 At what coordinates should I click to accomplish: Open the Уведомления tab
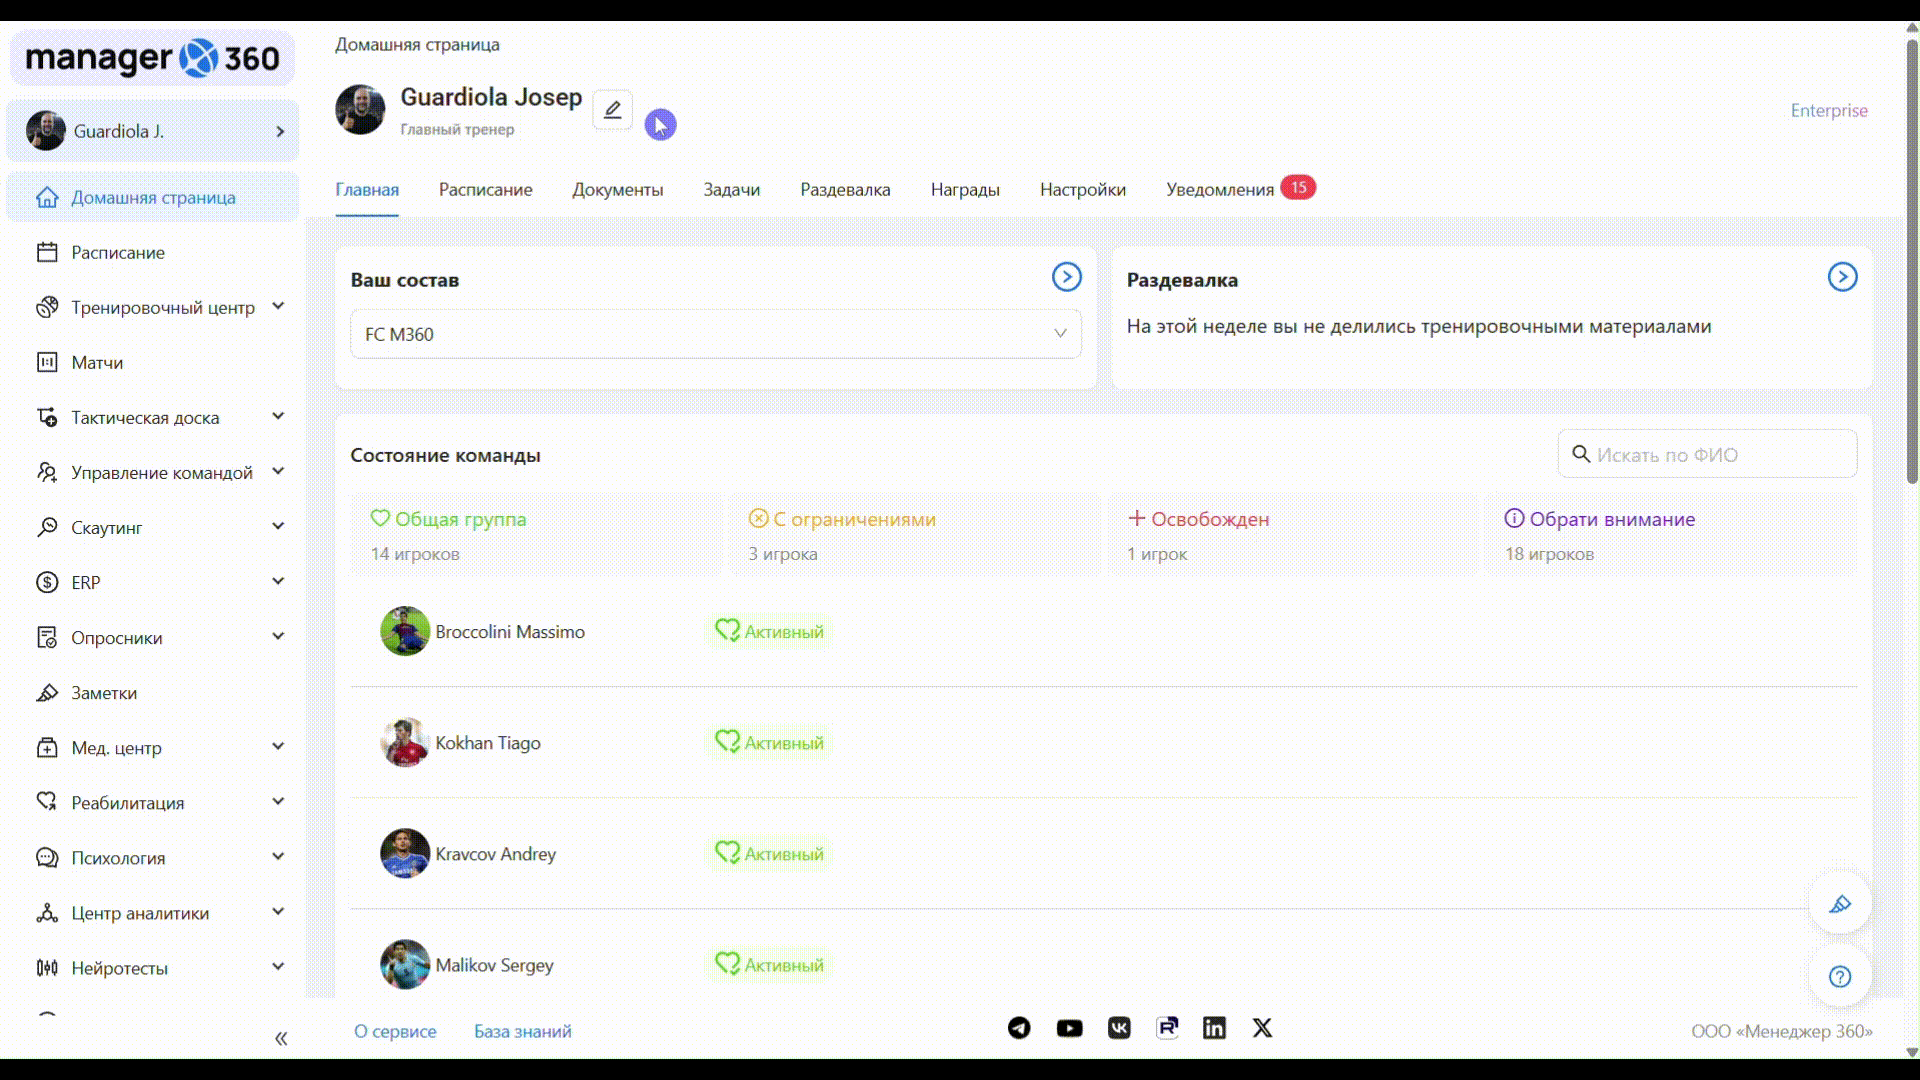coord(1220,190)
